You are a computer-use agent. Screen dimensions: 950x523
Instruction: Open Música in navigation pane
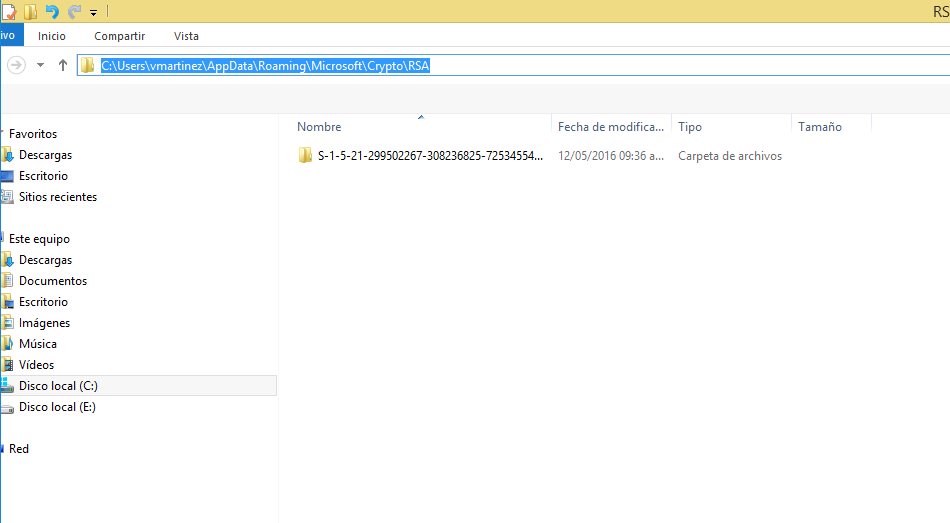click(38, 344)
